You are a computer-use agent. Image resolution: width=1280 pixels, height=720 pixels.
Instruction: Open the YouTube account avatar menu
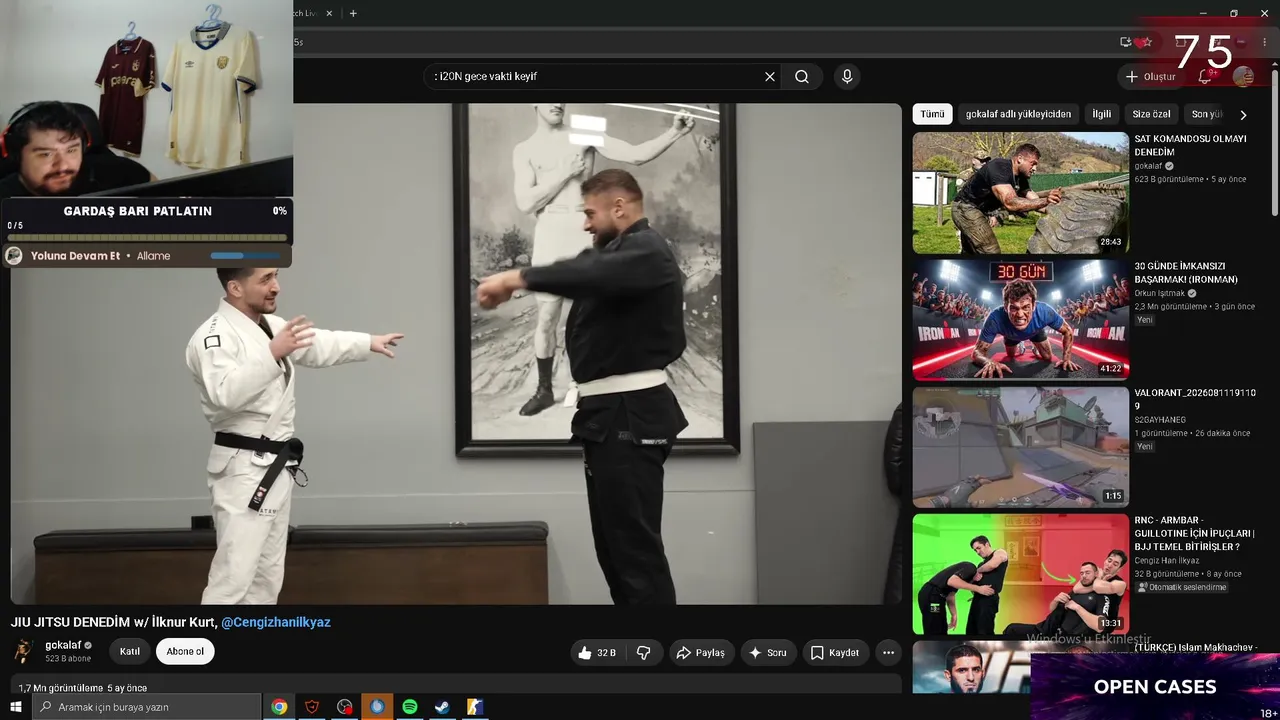coord(1243,77)
